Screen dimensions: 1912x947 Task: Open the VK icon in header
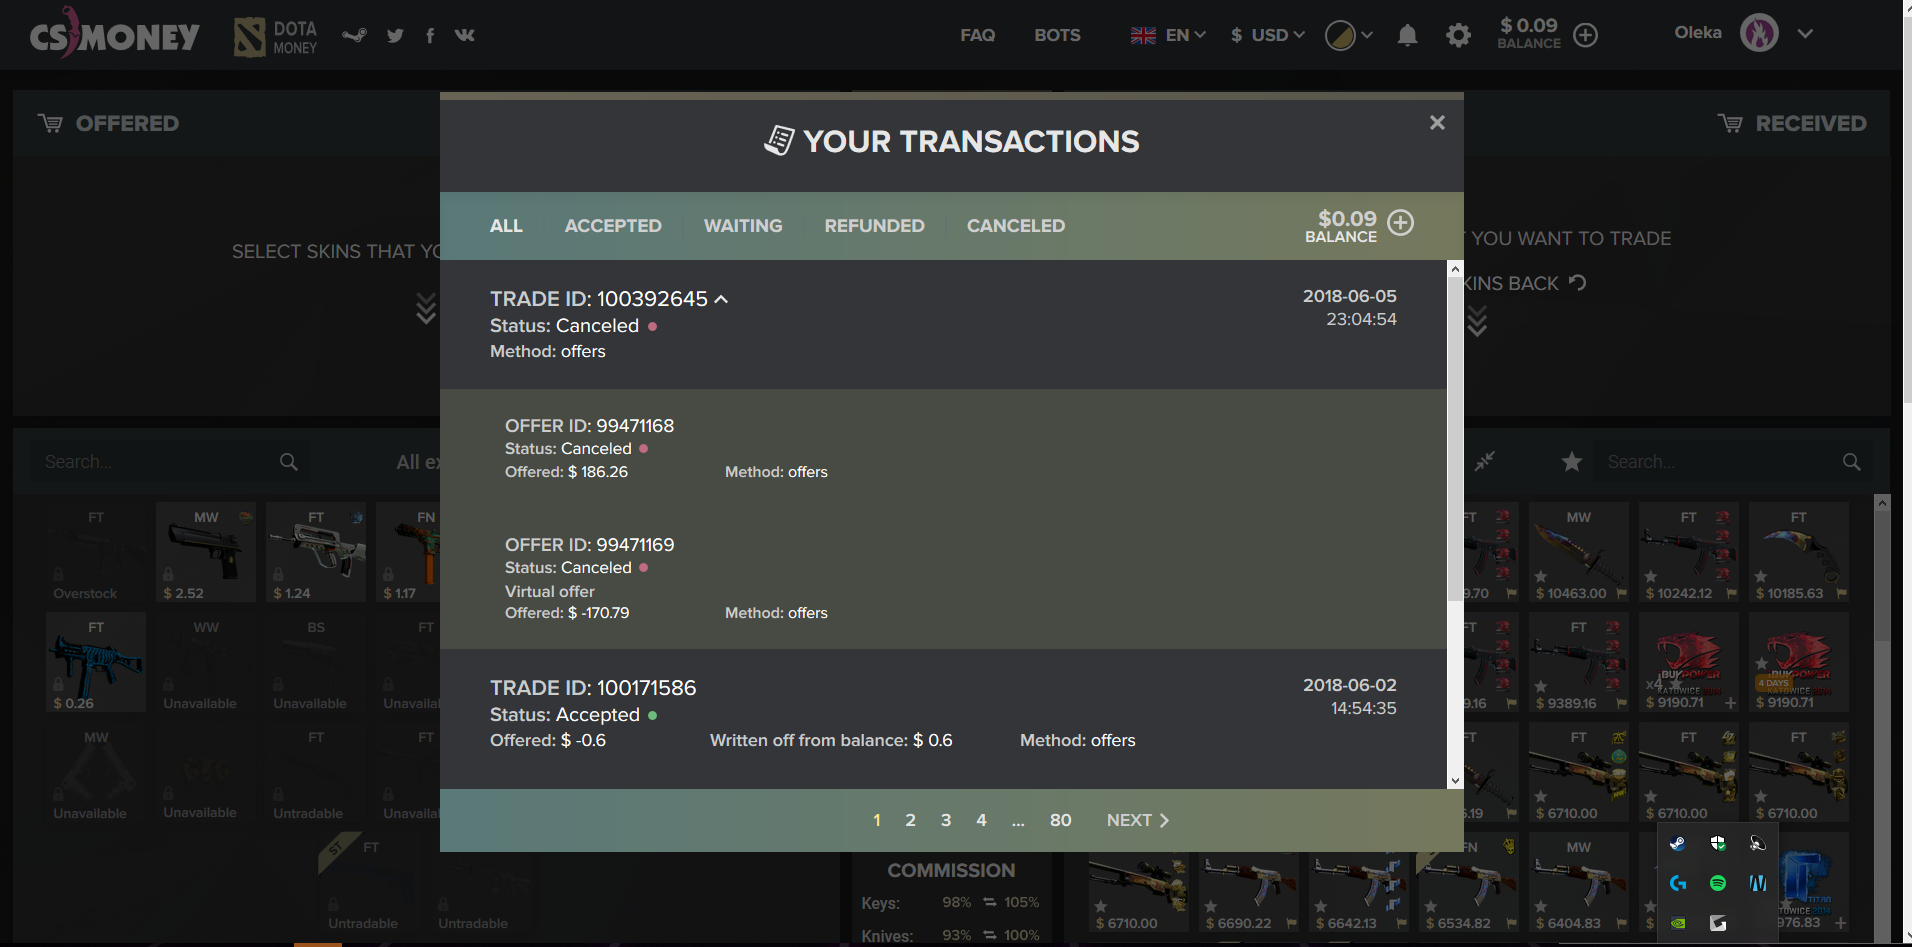tap(465, 35)
